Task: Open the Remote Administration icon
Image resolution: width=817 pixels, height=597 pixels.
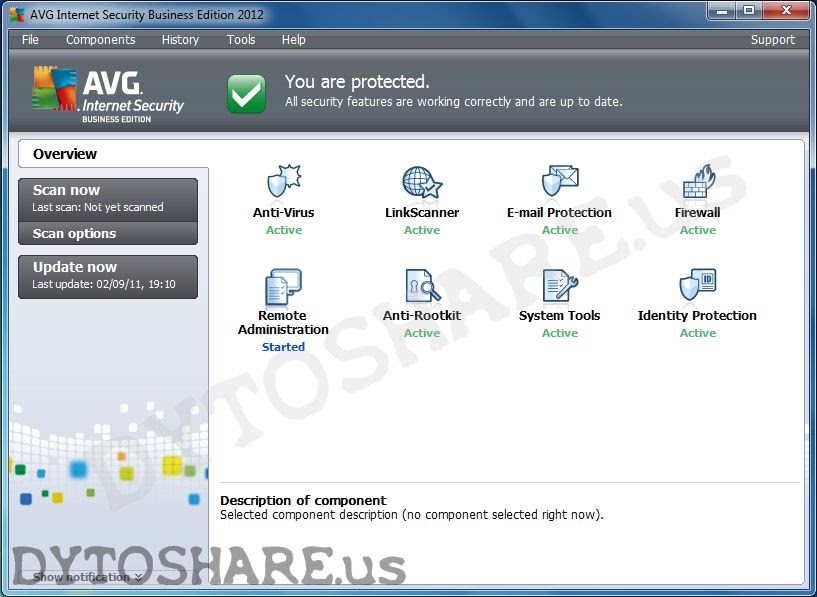Action: 283,286
